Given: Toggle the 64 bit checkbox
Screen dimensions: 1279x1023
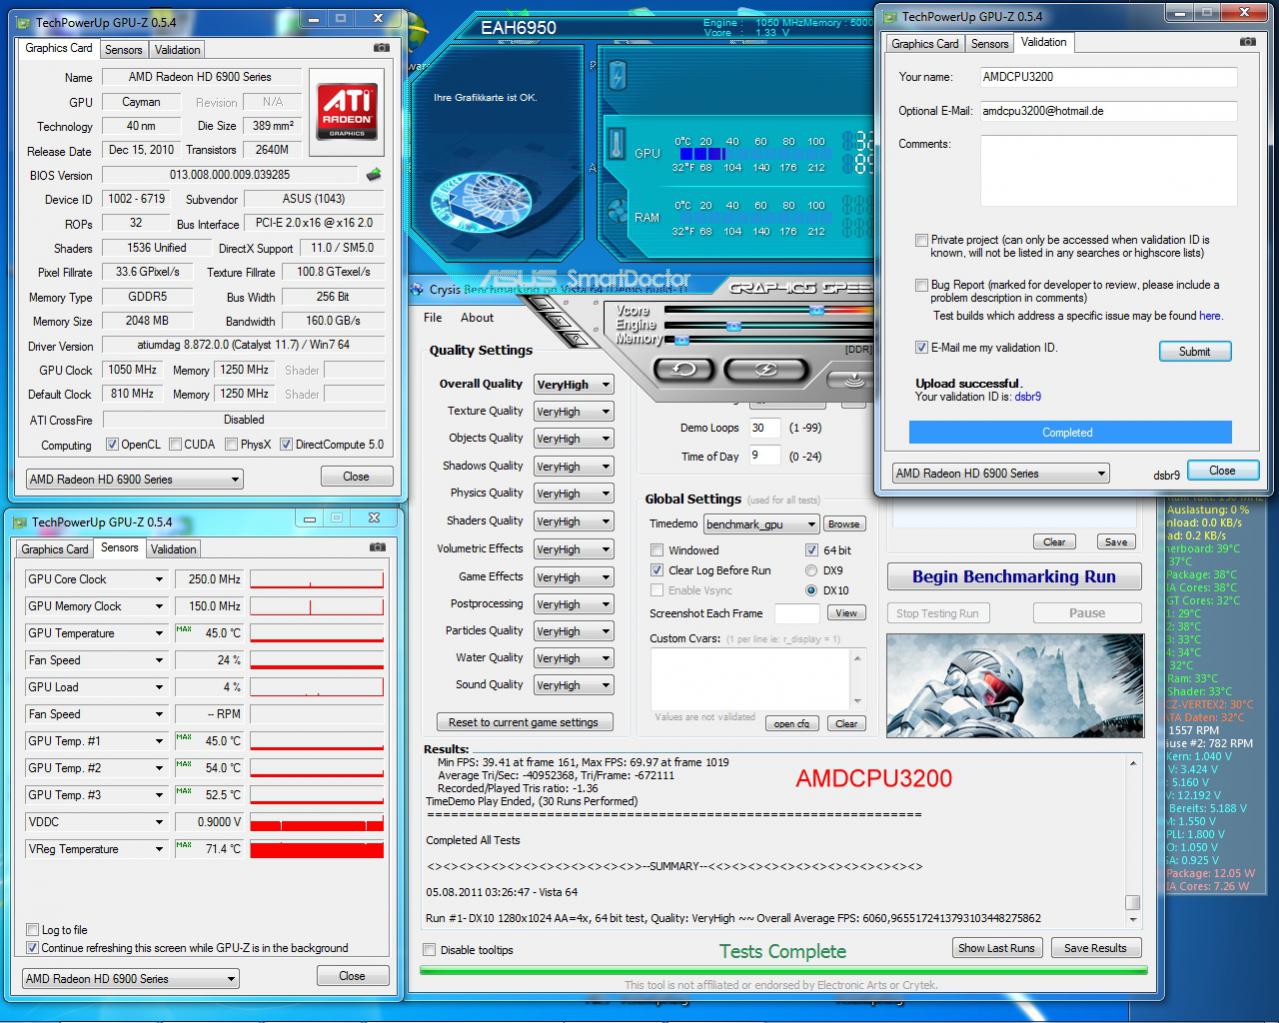Looking at the screenshot, I should coord(811,550).
